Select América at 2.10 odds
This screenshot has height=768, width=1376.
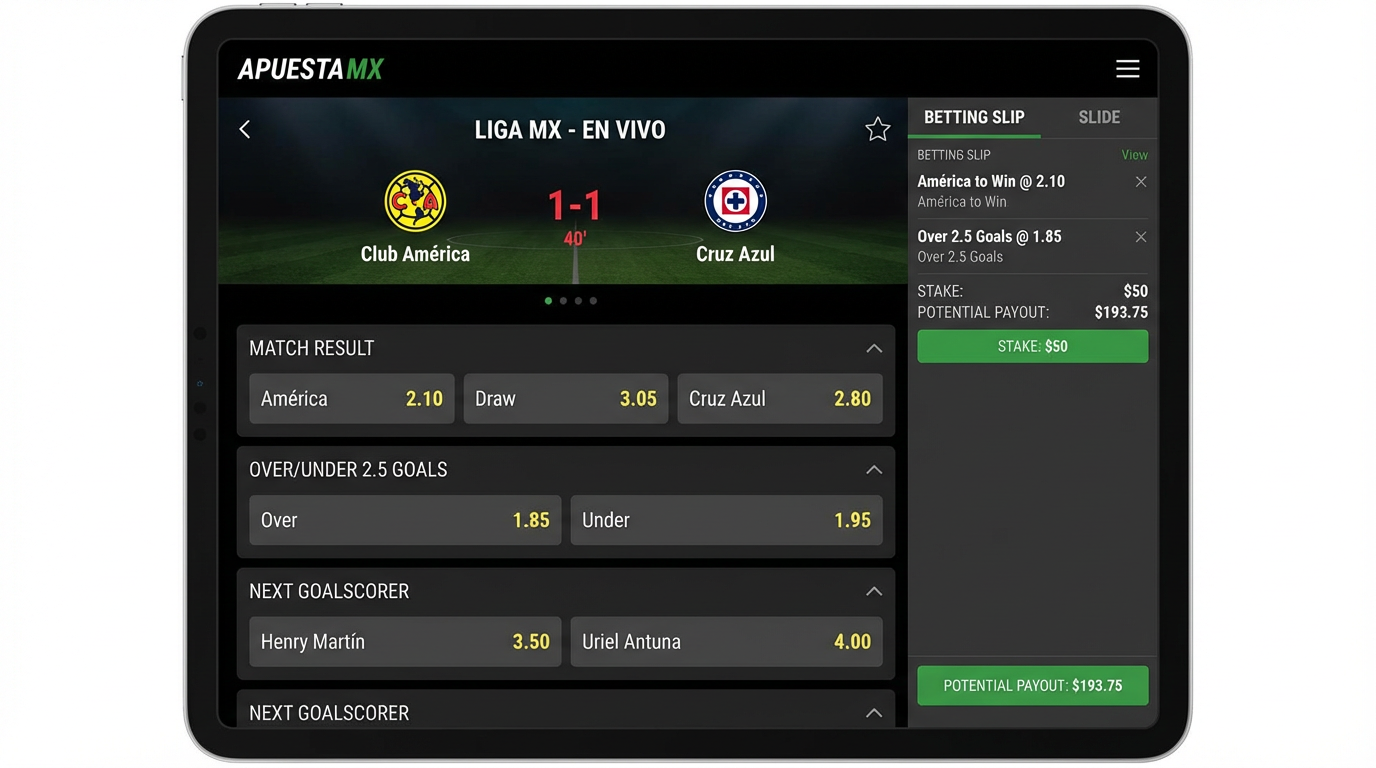(x=351, y=398)
